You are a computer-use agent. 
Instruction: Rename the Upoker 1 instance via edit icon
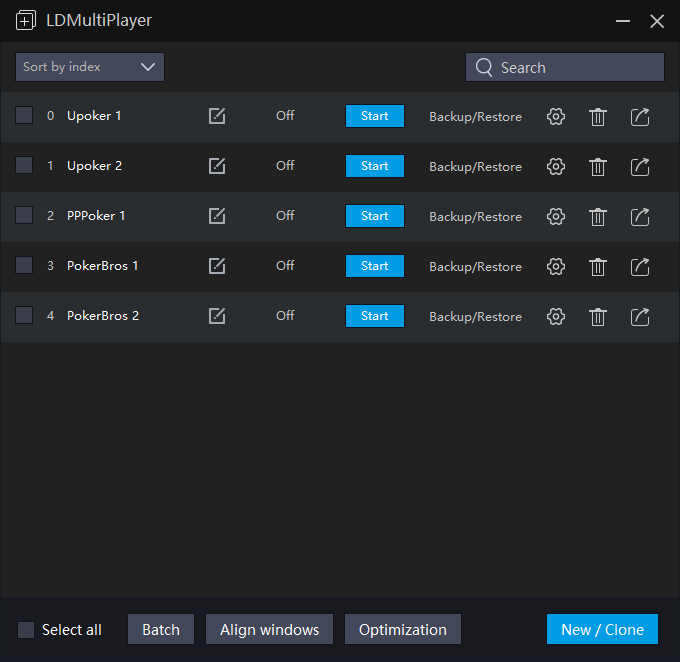coord(217,116)
